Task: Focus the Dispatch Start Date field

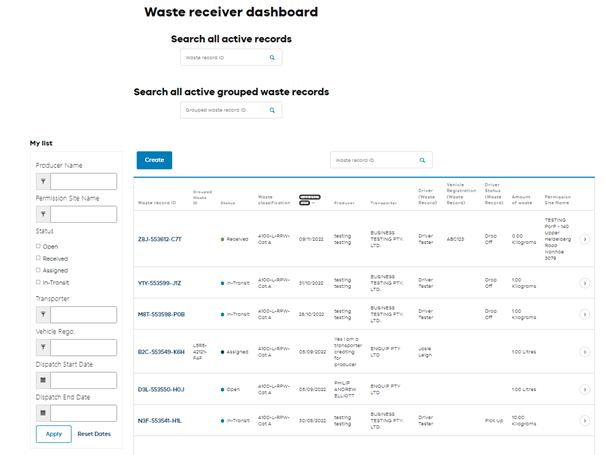Action: [83, 380]
